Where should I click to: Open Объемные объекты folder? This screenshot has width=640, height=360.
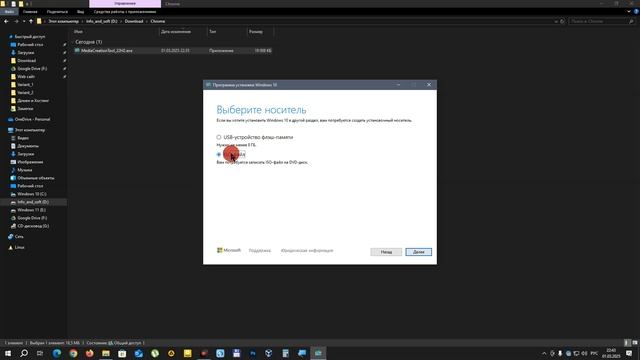pyautogui.click(x=36, y=178)
